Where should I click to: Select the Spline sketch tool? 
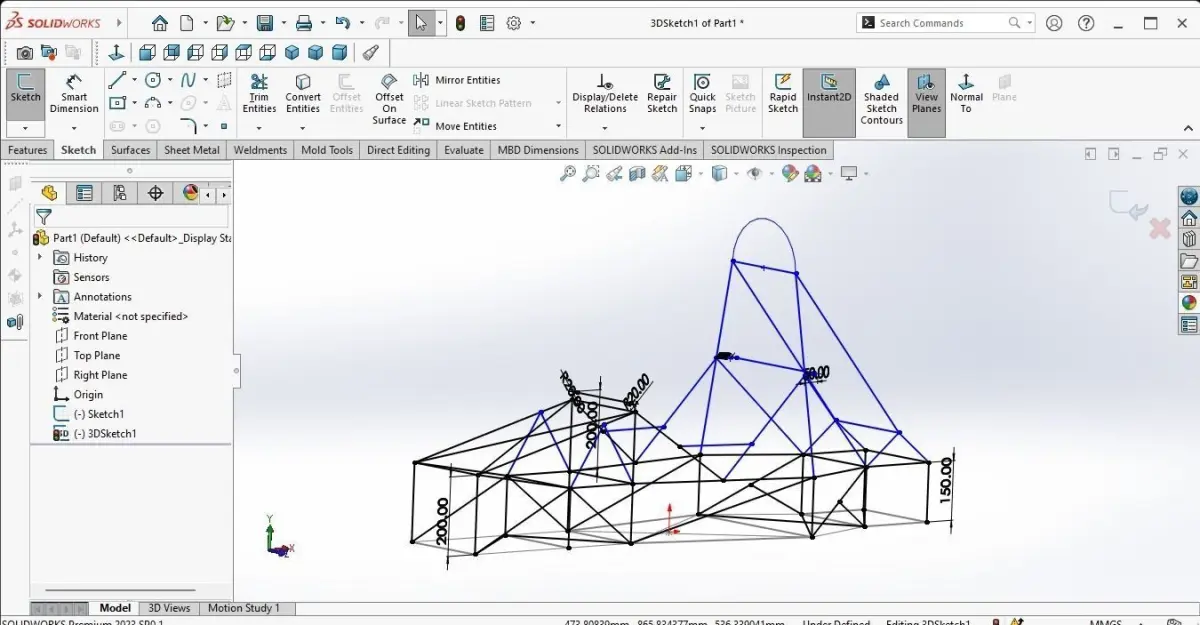[187, 80]
